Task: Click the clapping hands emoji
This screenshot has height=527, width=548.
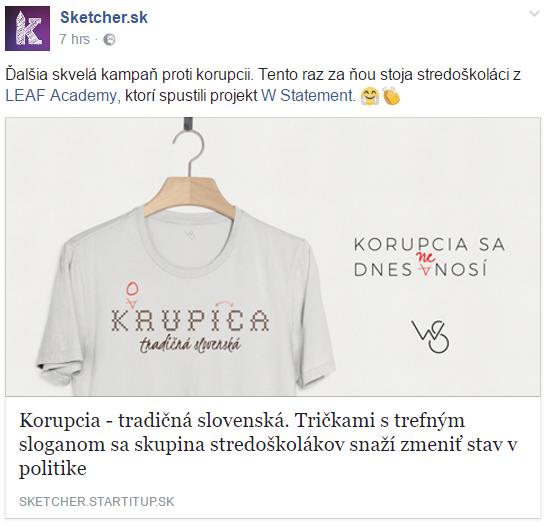Action: pos(391,96)
